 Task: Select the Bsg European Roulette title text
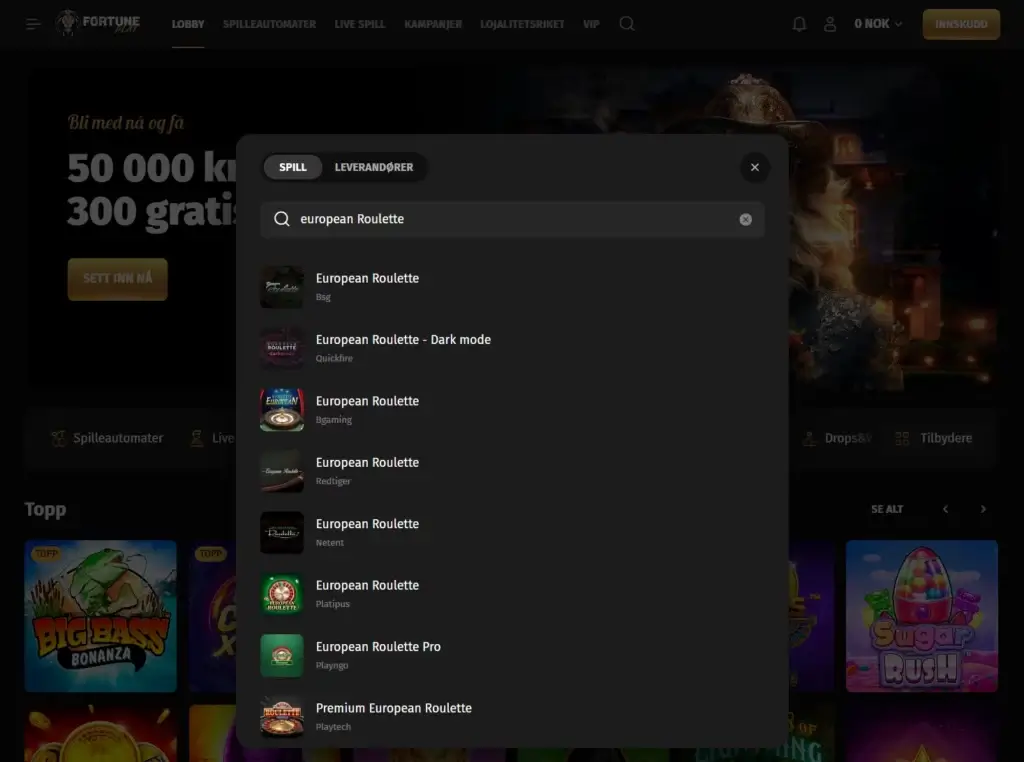point(367,278)
